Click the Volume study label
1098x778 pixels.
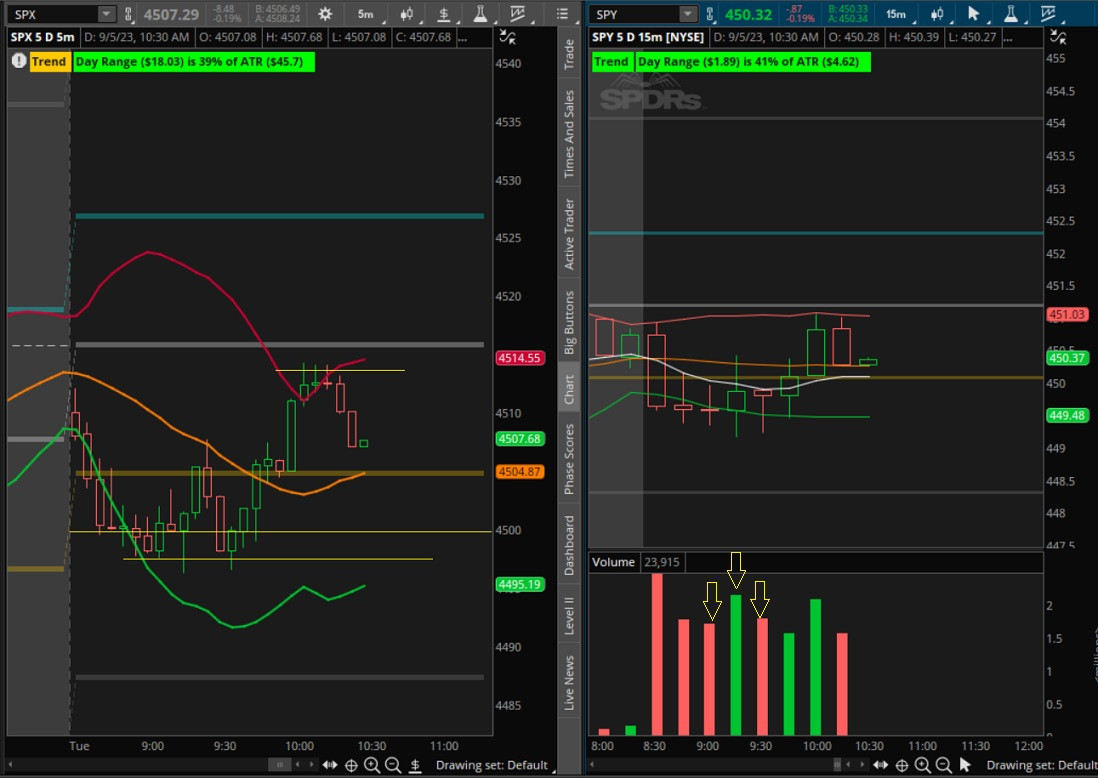click(613, 562)
